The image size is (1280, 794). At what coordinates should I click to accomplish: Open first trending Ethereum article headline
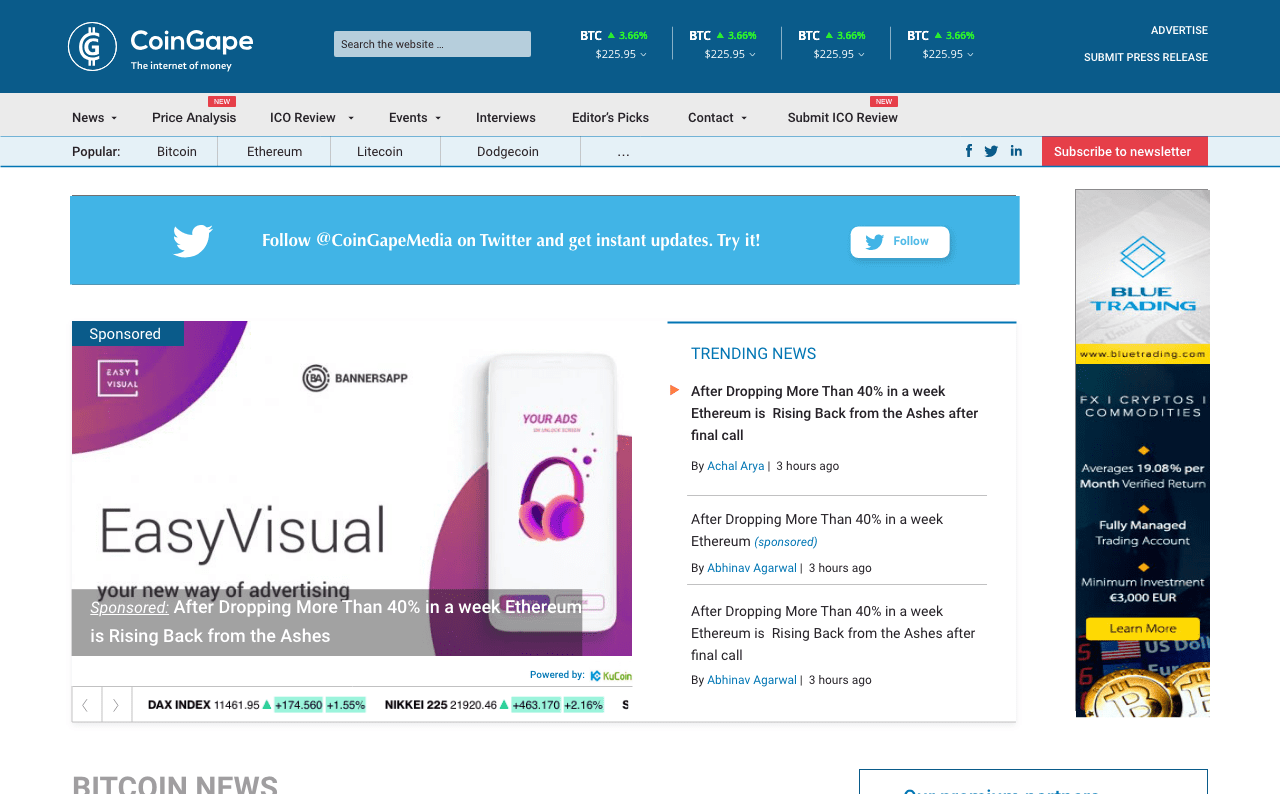[x=835, y=413]
